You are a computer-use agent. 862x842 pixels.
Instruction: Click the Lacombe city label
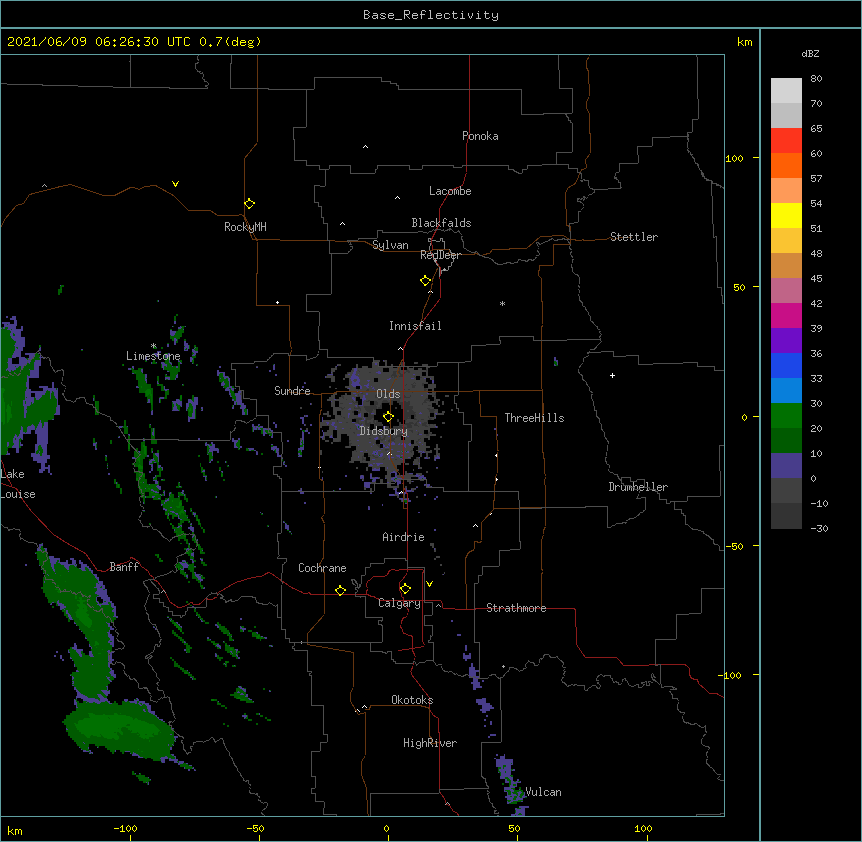pos(450,191)
